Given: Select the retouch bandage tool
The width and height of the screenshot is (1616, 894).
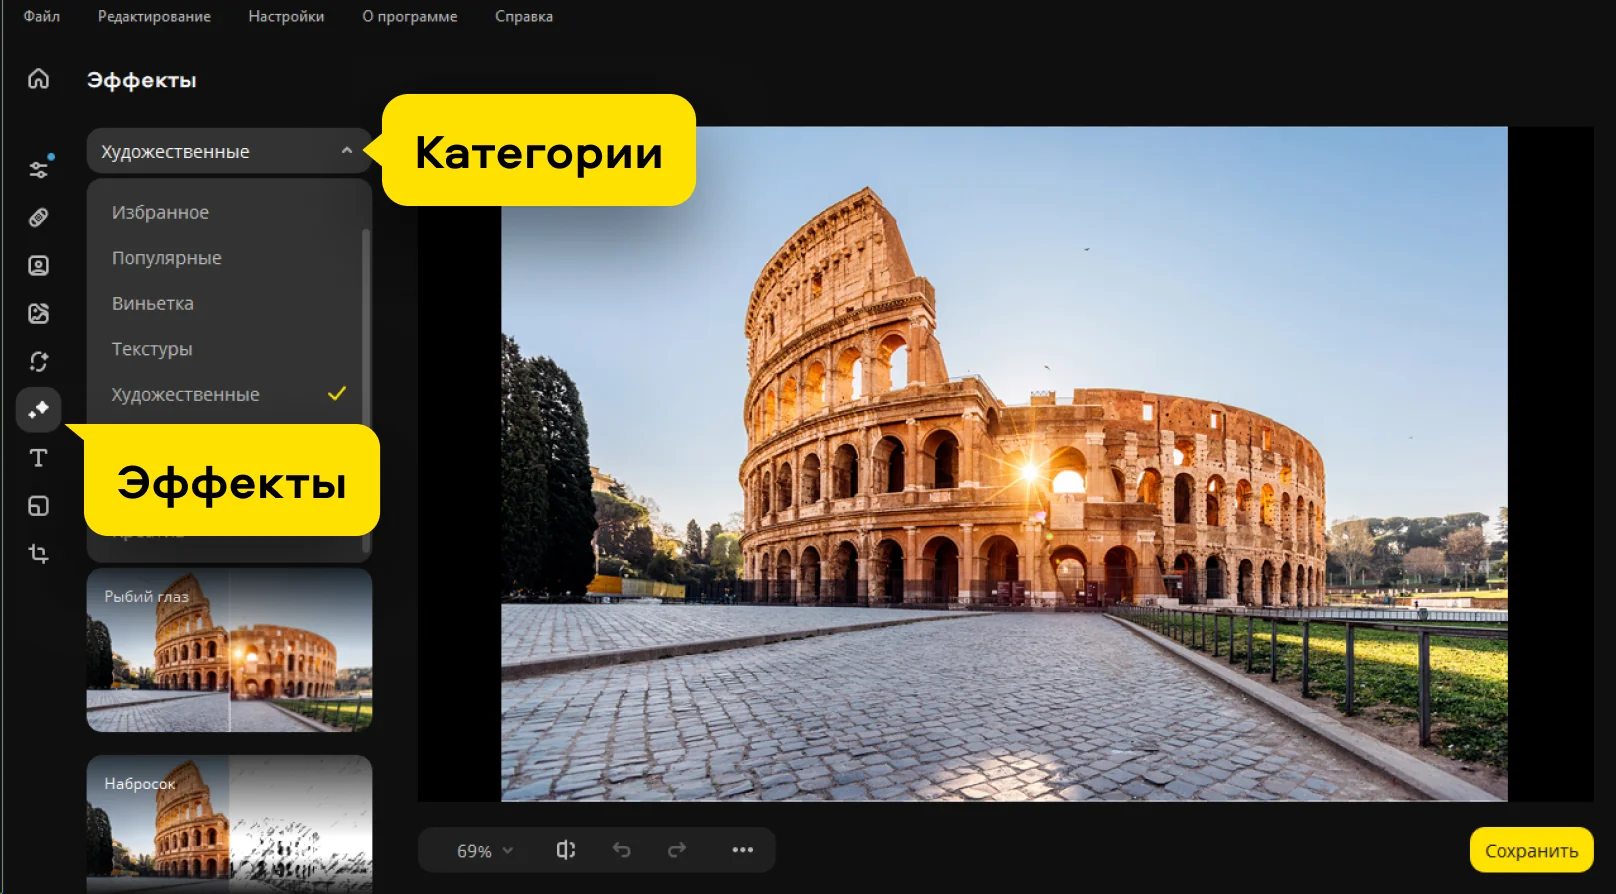Looking at the screenshot, I should (38, 217).
